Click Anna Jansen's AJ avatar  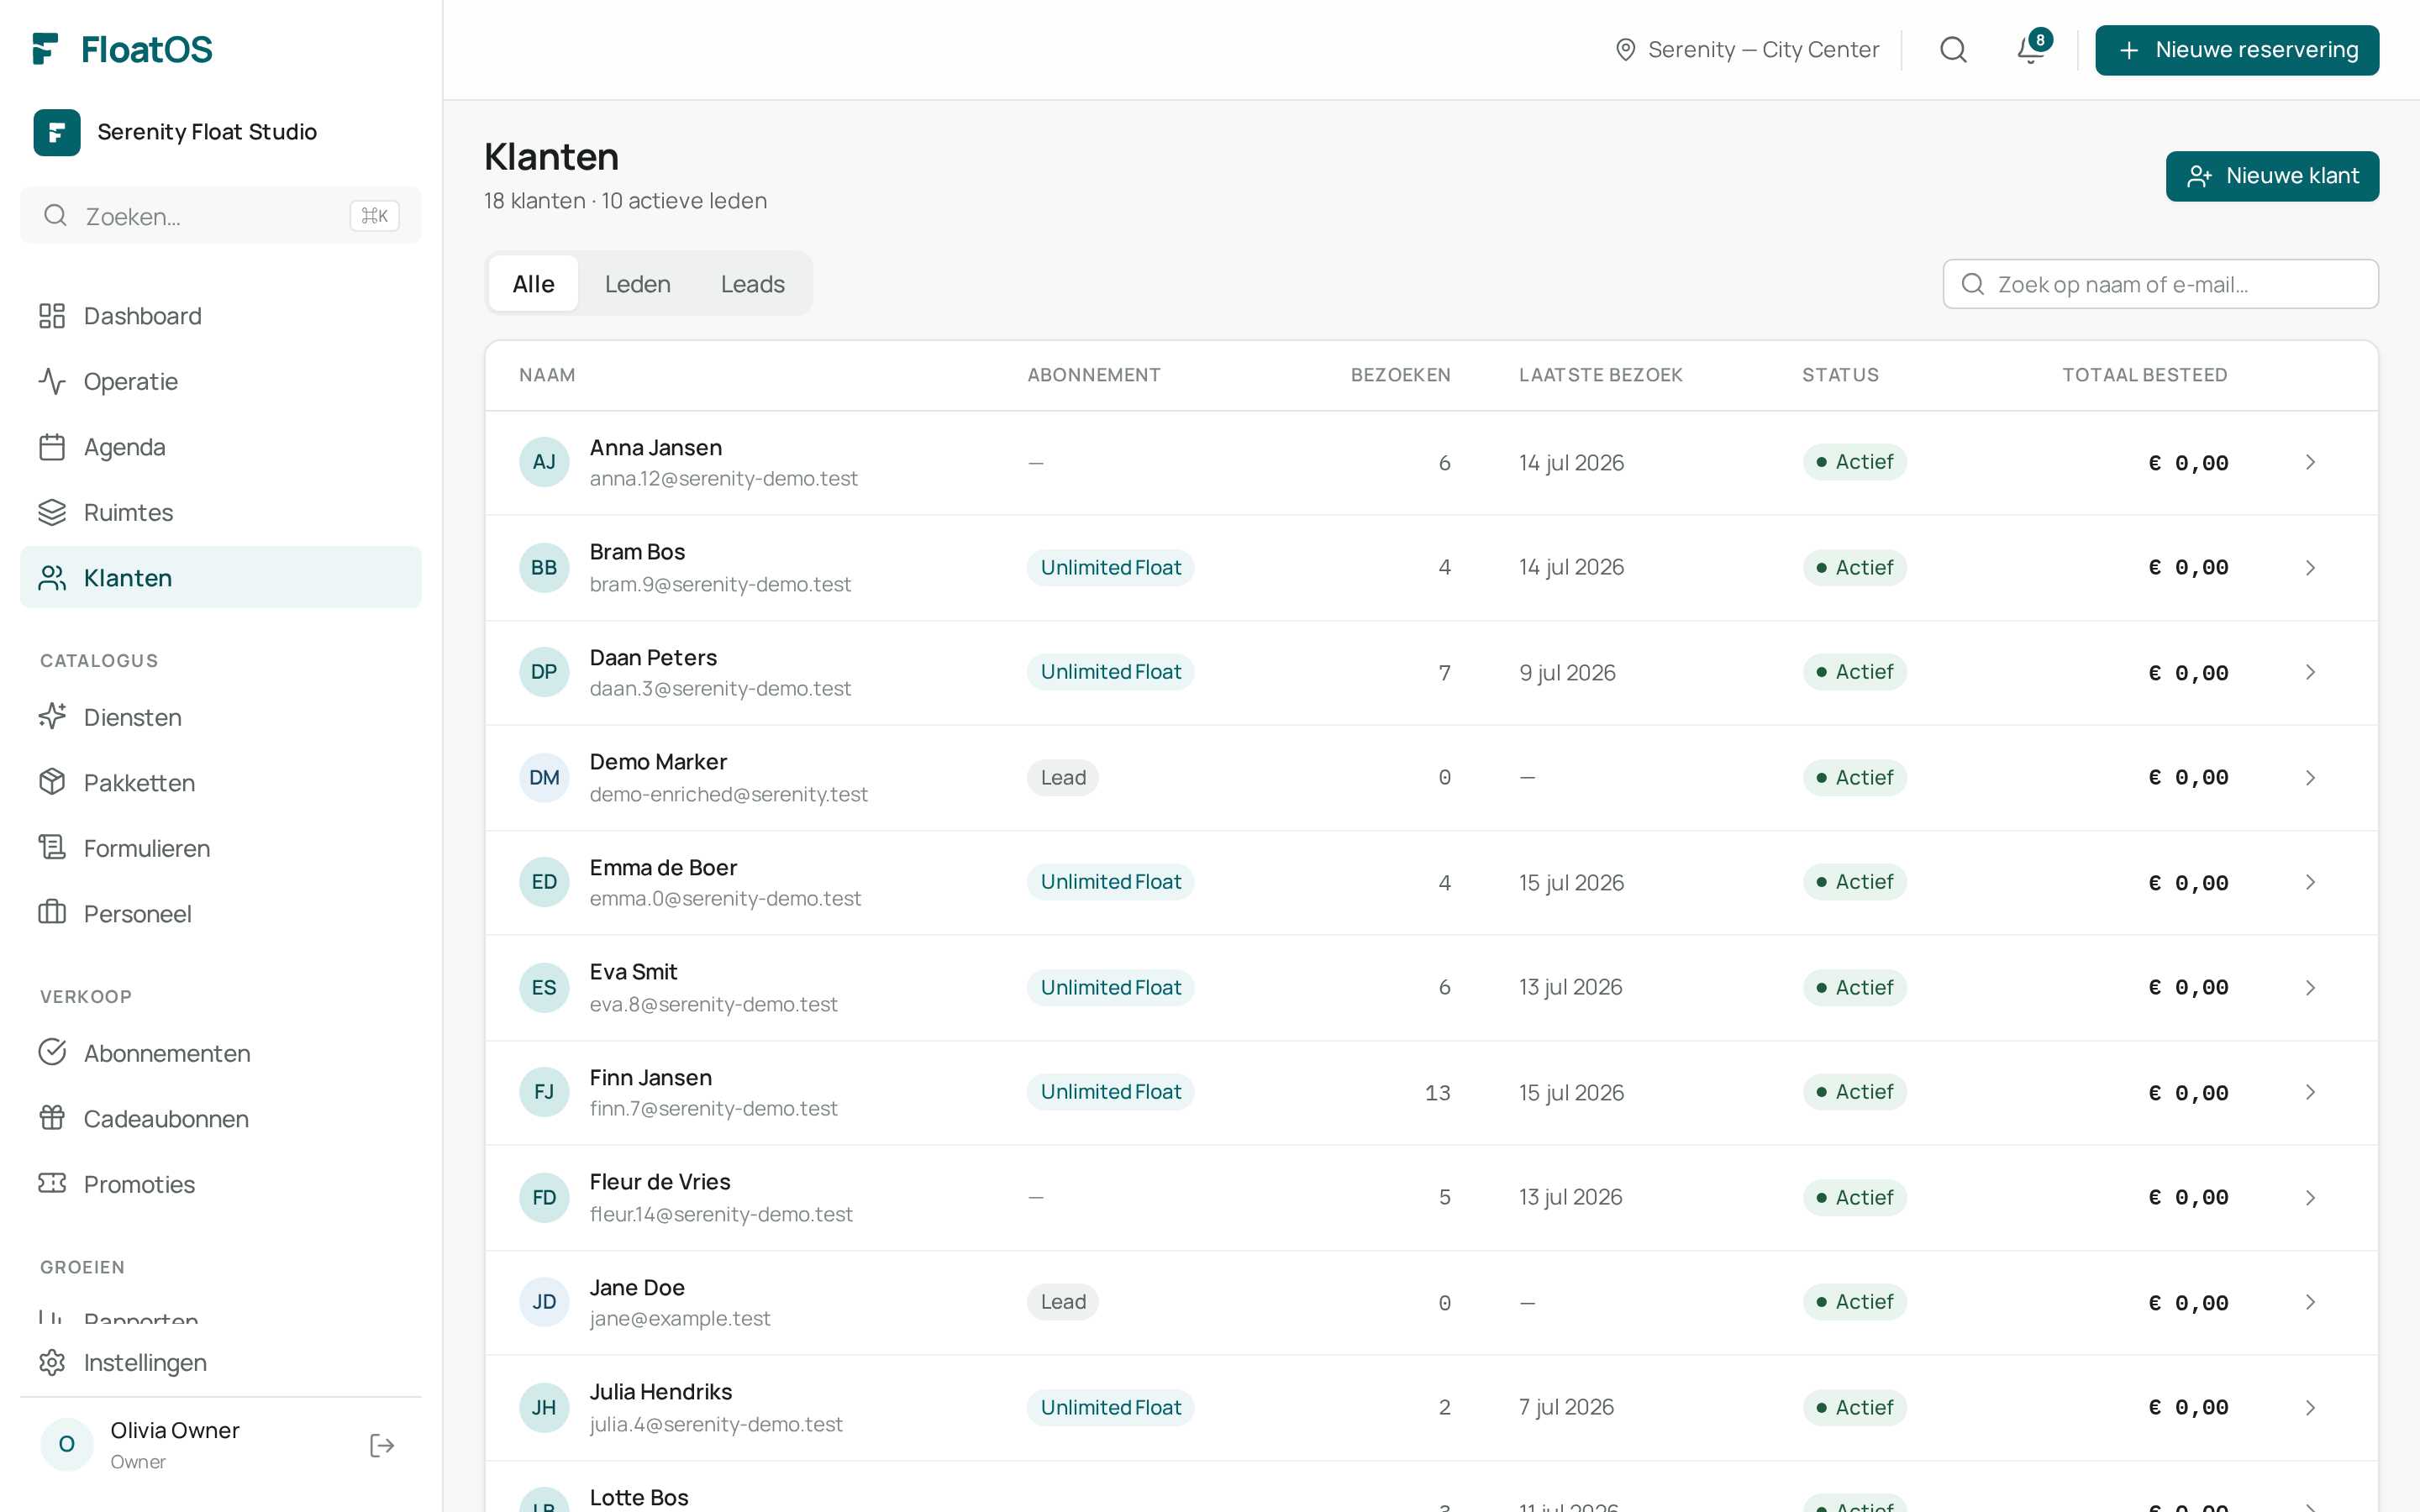pos(544,462)
